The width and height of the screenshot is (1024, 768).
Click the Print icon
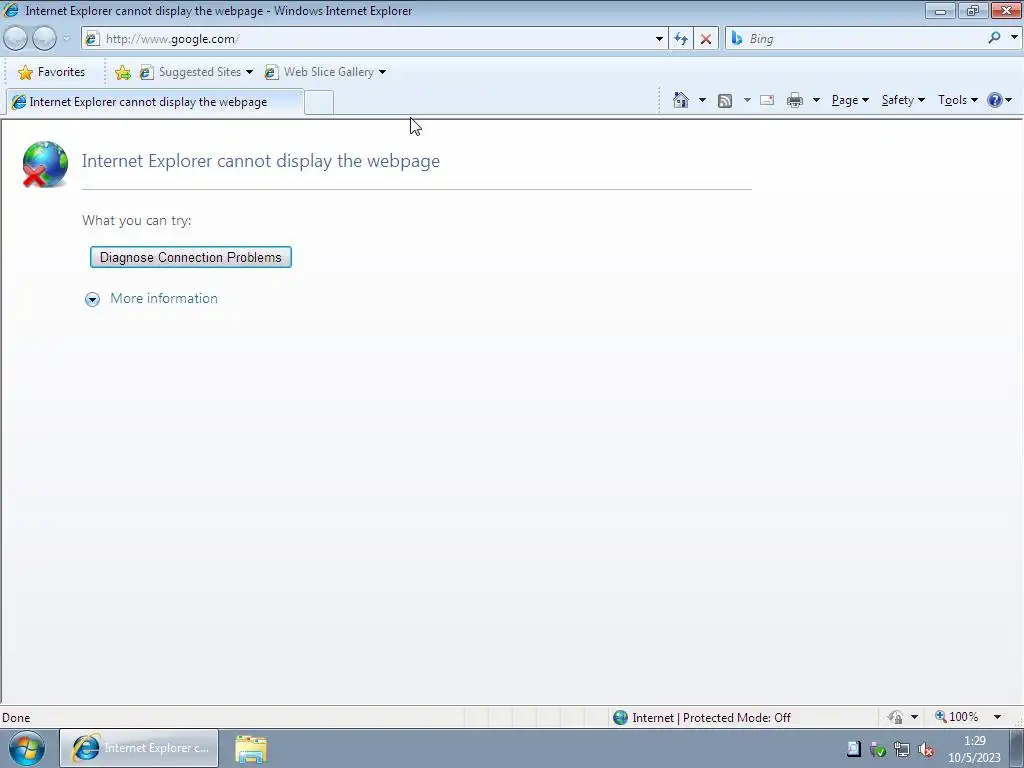[795, 100]
